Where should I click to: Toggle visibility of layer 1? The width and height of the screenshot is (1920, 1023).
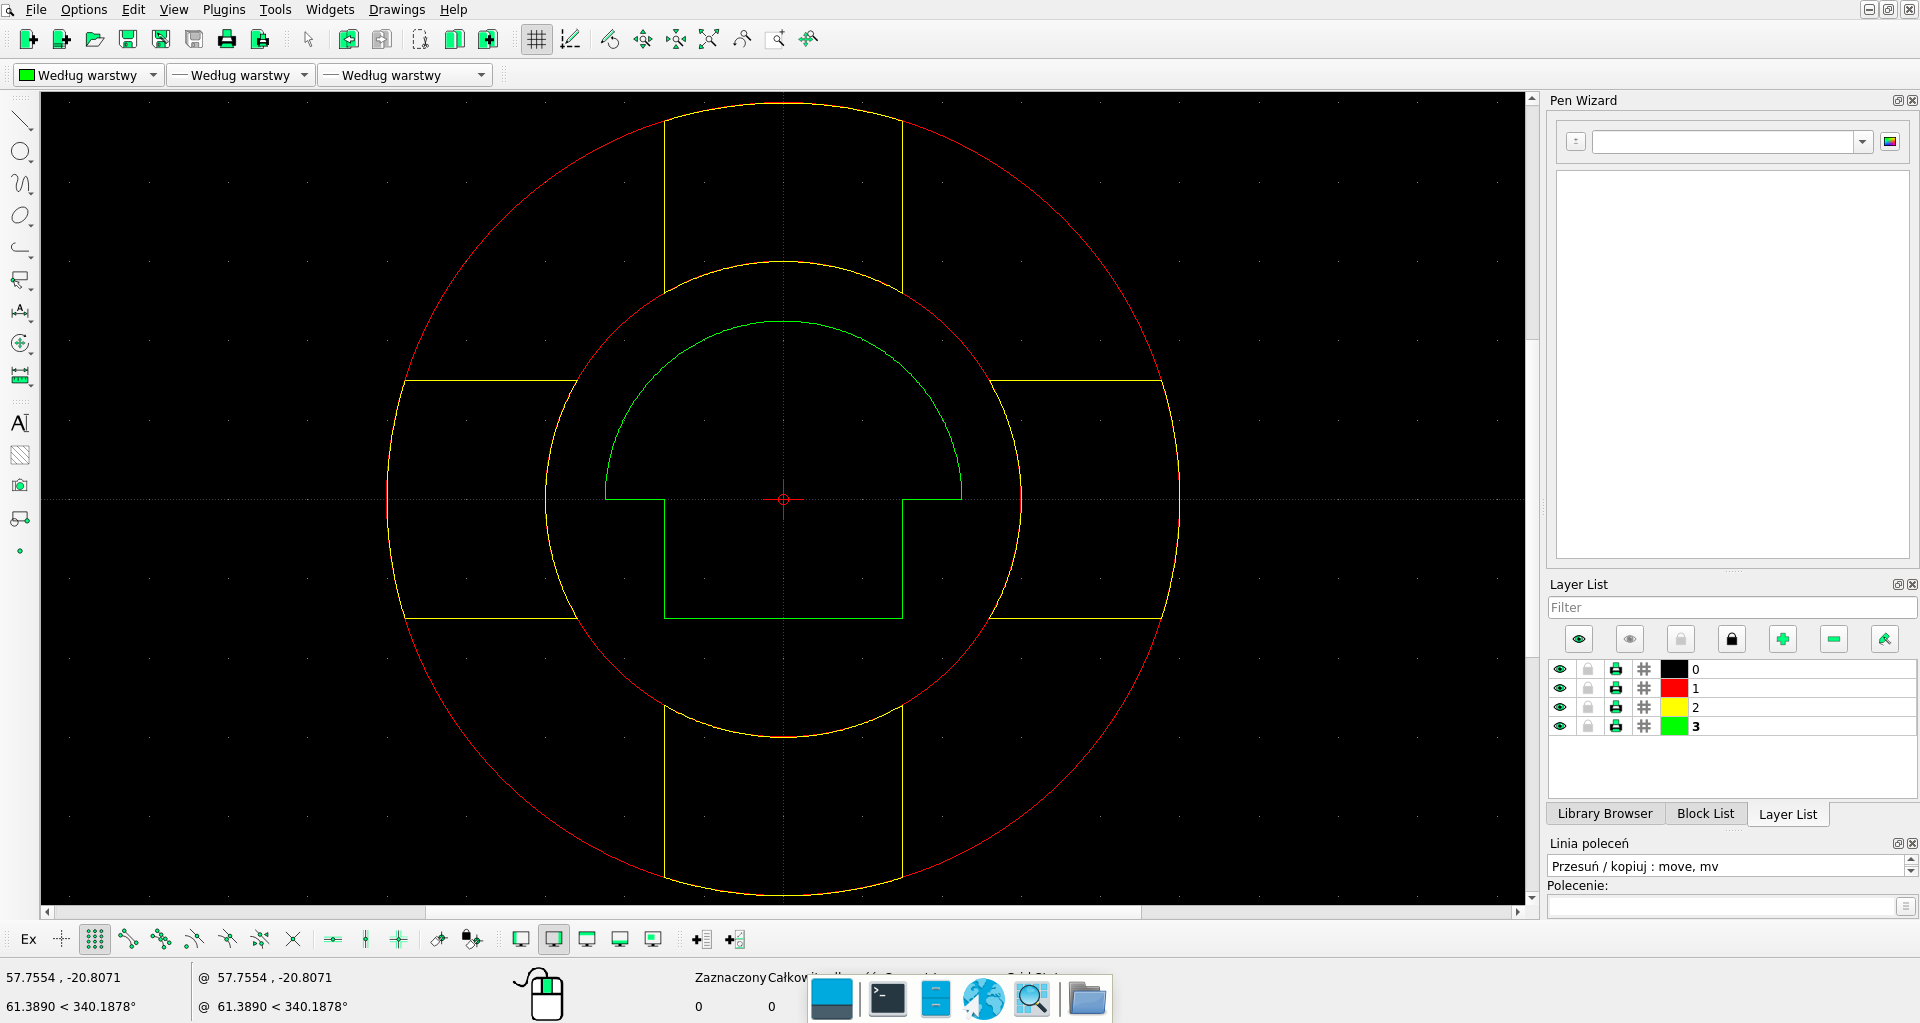1560,688
